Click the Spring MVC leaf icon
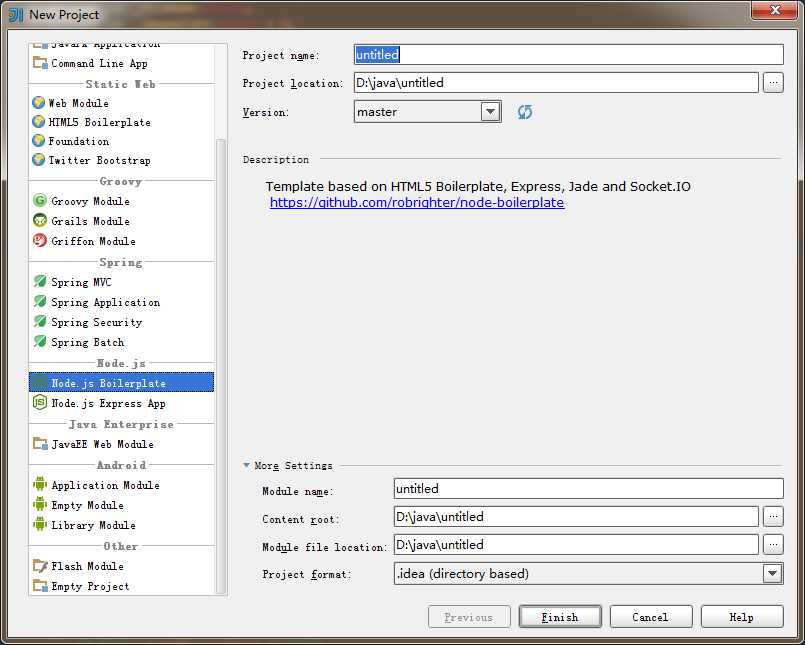This screenshot has width=805, height=645. coord(40,281)
